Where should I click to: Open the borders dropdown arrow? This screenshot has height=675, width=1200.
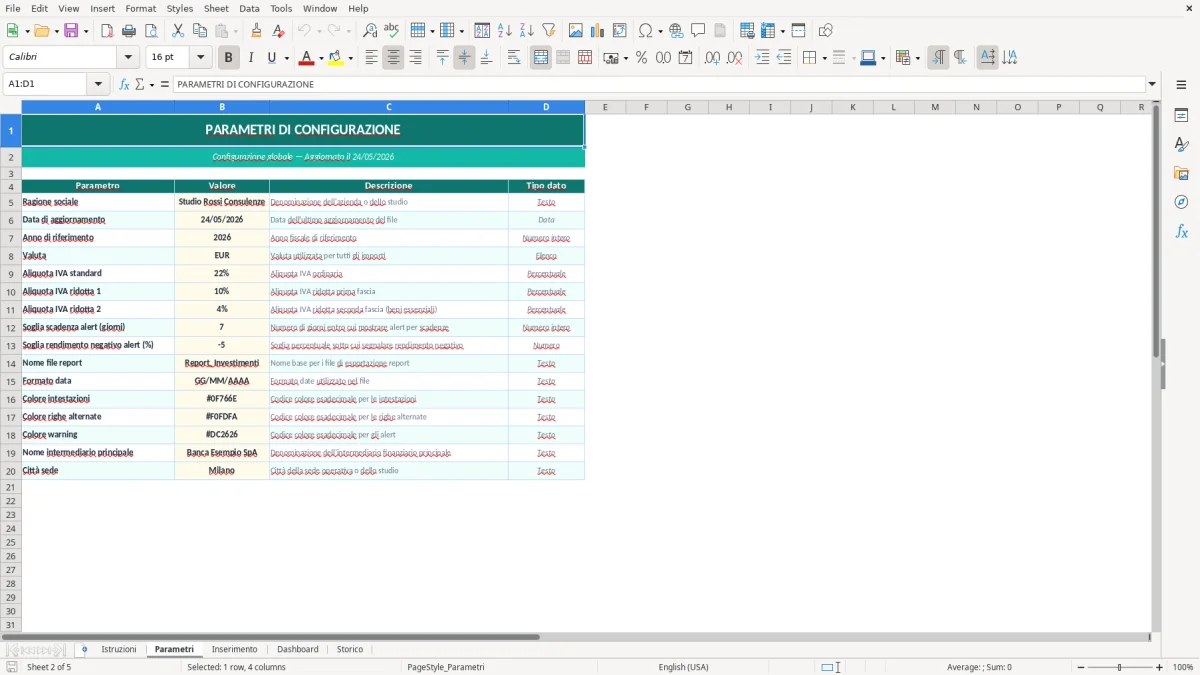pos(823,58)
